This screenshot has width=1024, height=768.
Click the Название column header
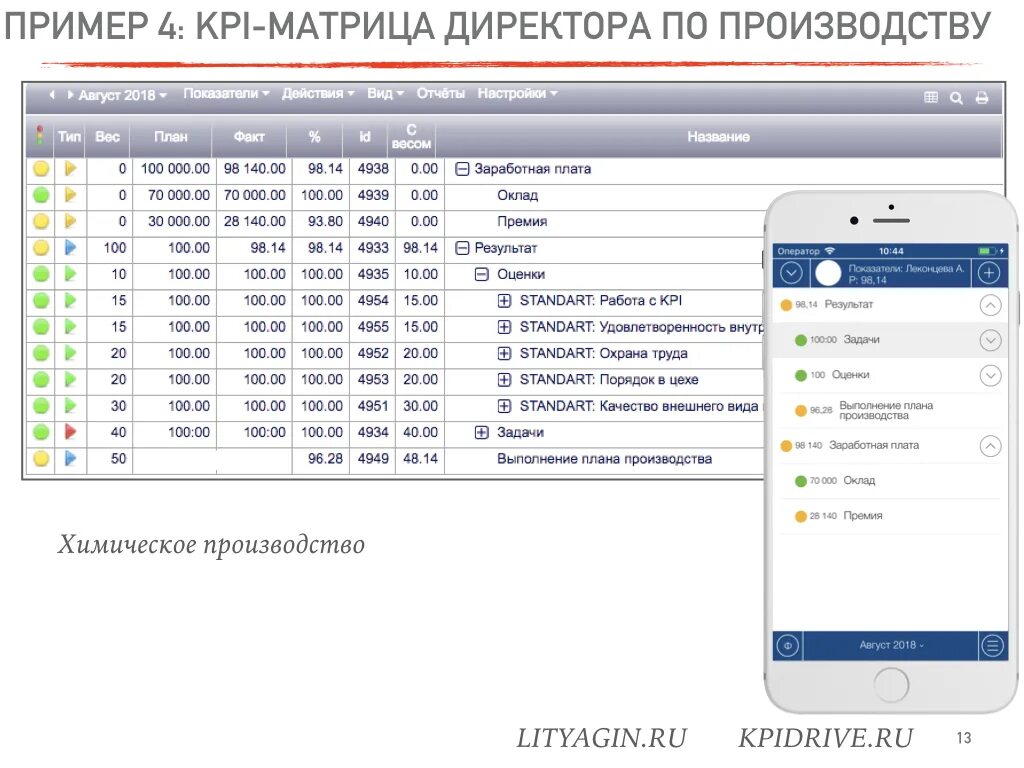pos(718,136)
